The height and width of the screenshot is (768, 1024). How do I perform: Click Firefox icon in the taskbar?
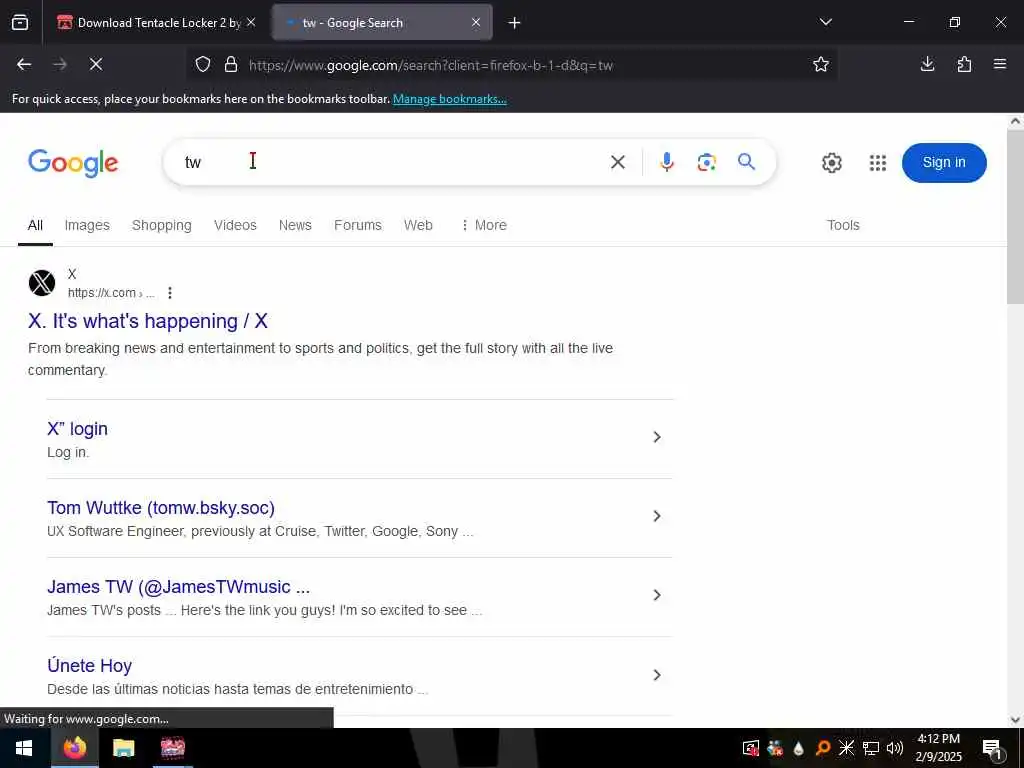point(74,748)
